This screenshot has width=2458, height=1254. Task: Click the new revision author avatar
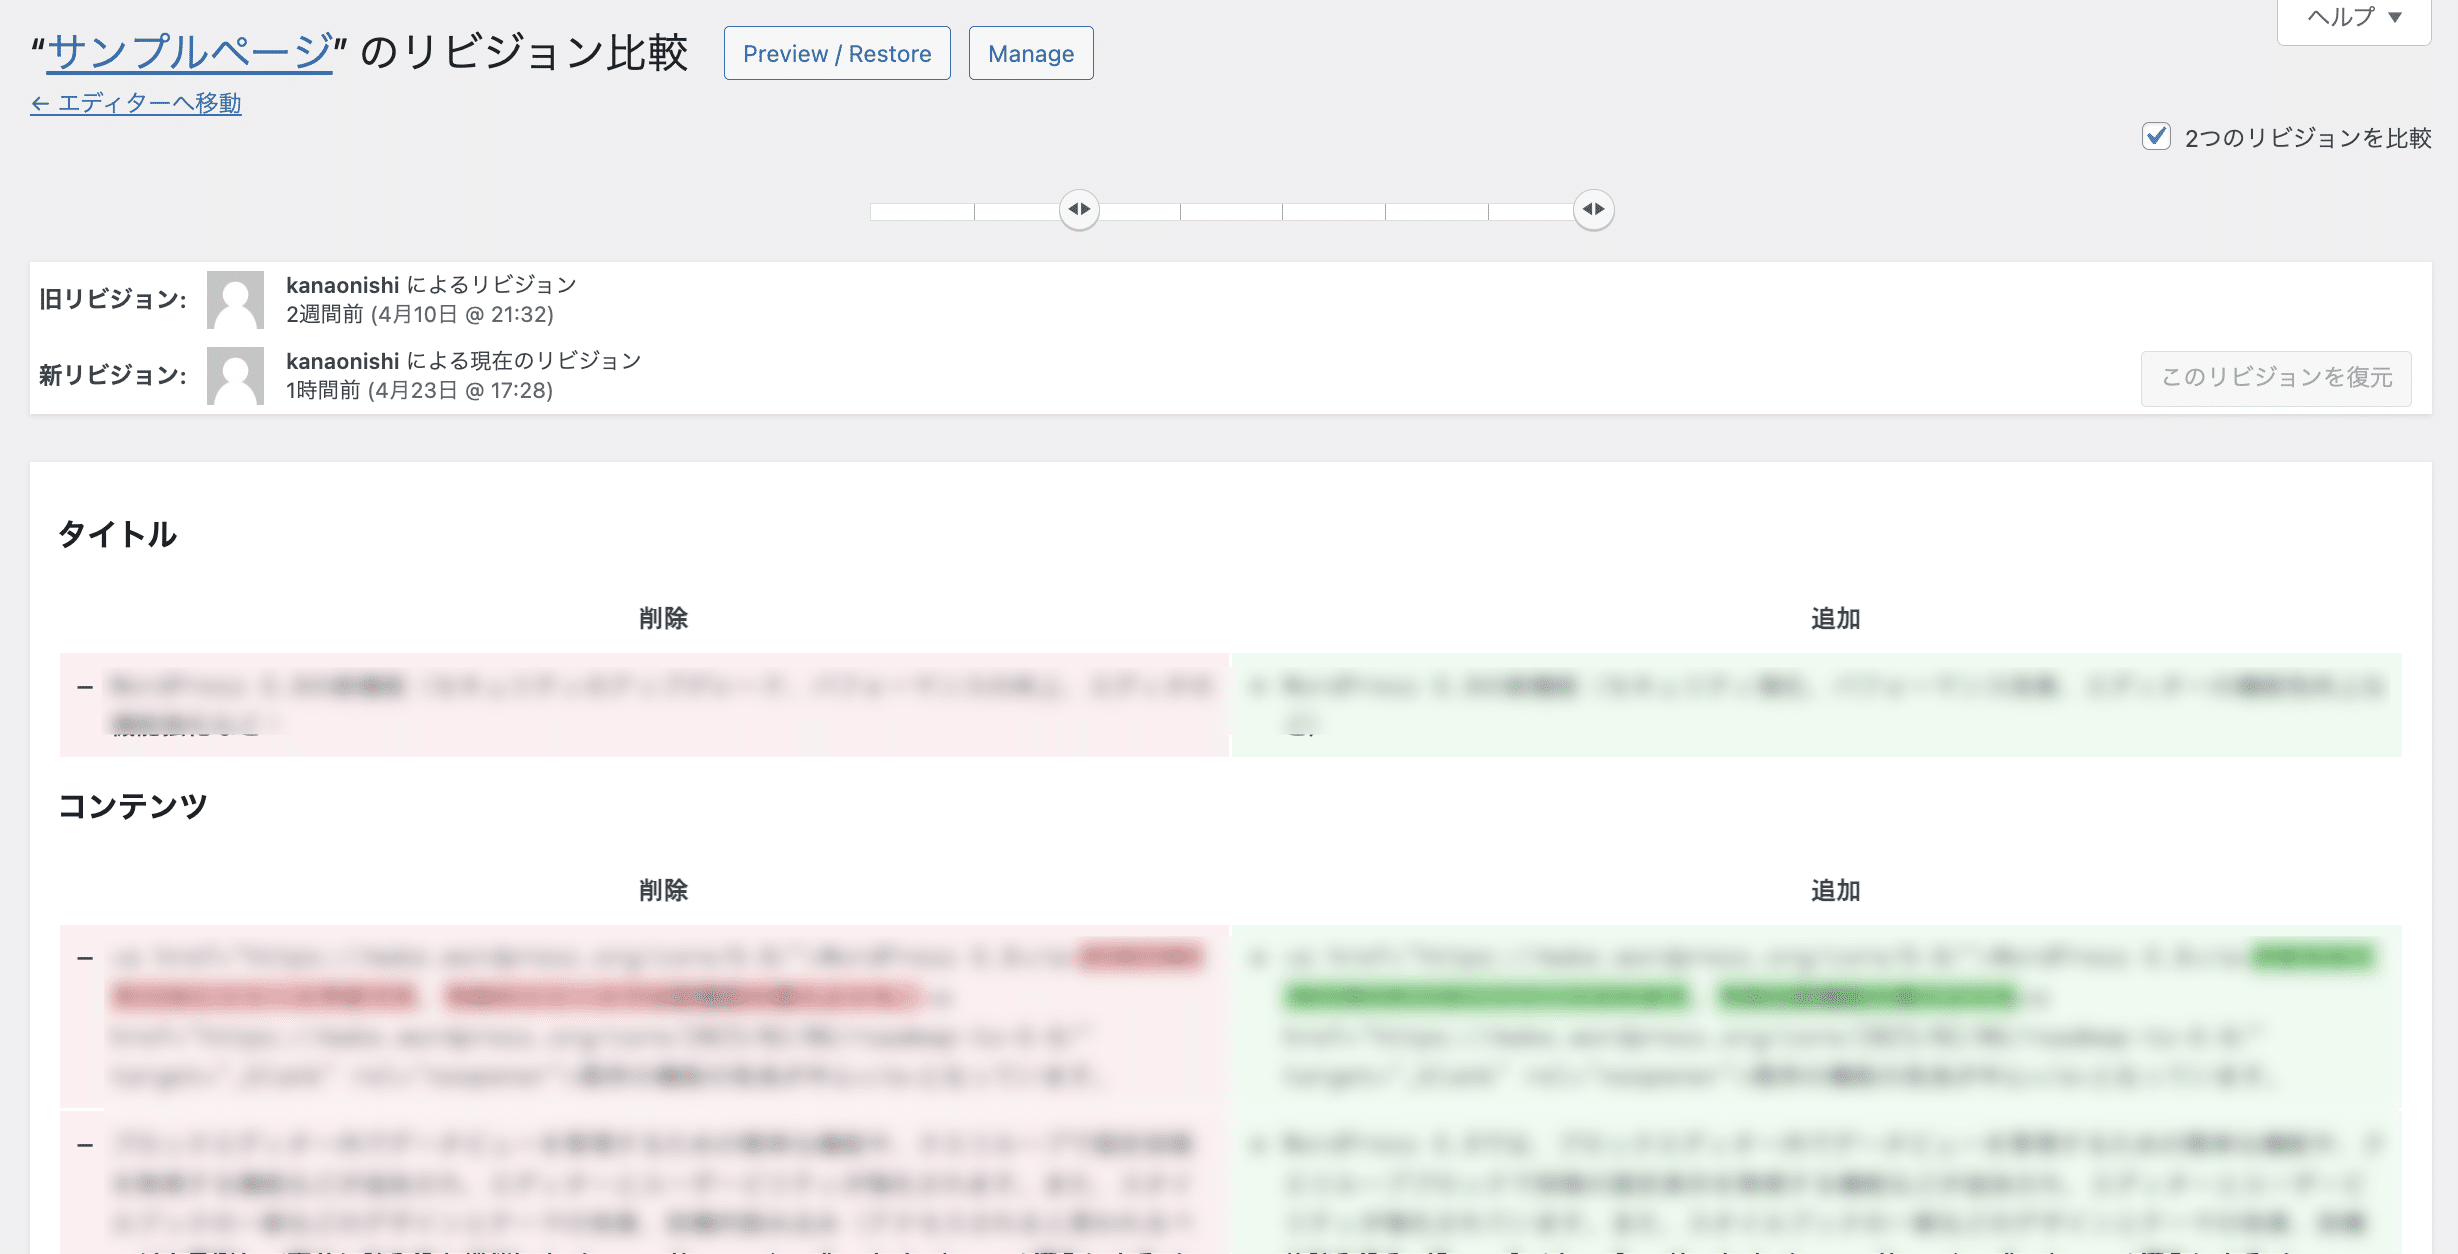pos(235,375)
